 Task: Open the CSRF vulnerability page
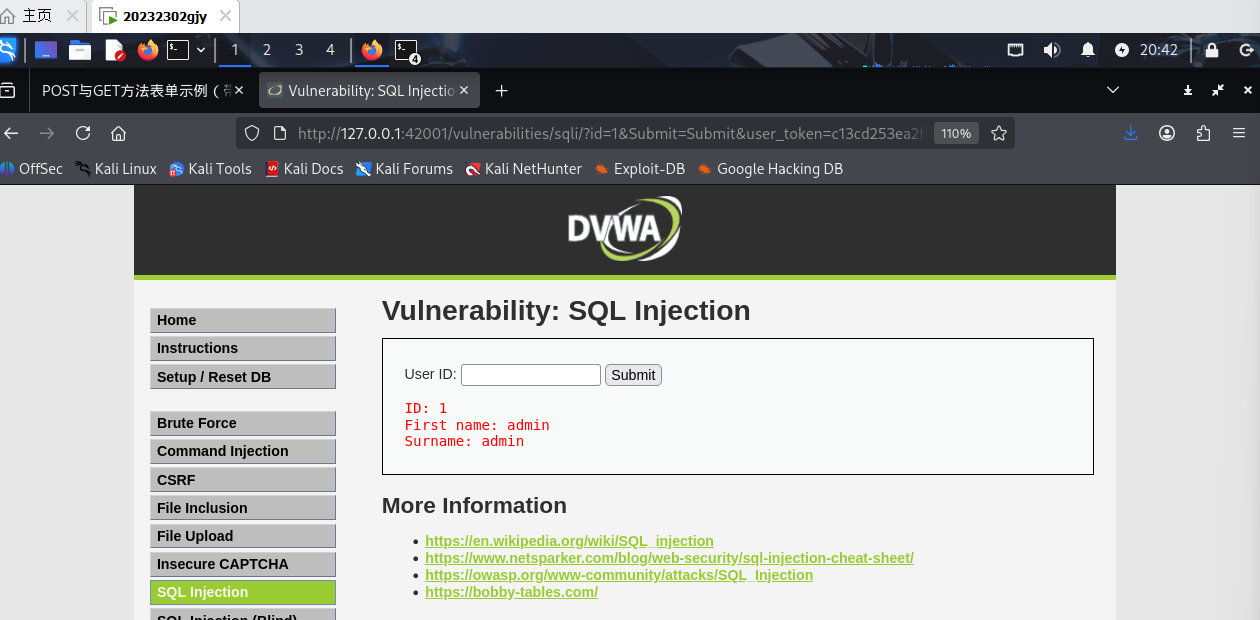click(x=243, y=480)
